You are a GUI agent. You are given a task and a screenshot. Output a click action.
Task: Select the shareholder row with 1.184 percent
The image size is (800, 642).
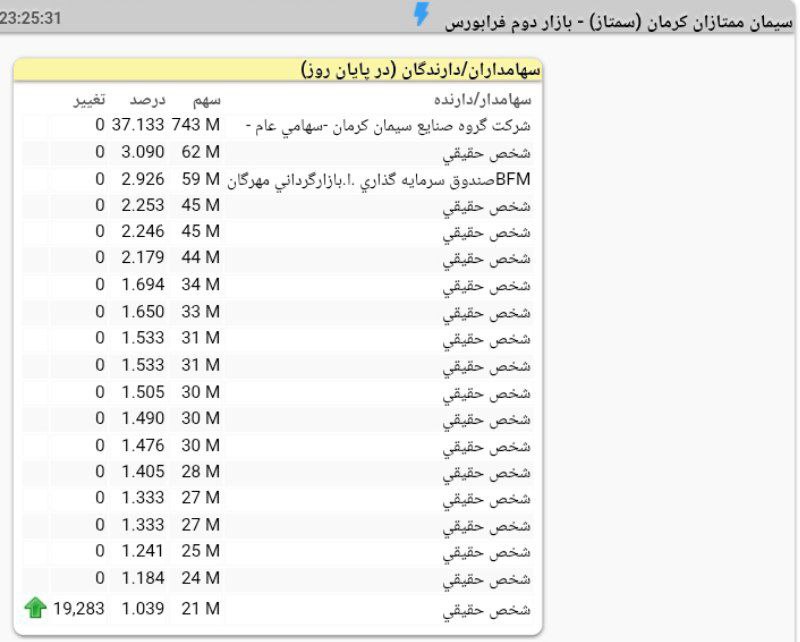tap(492, 578)
